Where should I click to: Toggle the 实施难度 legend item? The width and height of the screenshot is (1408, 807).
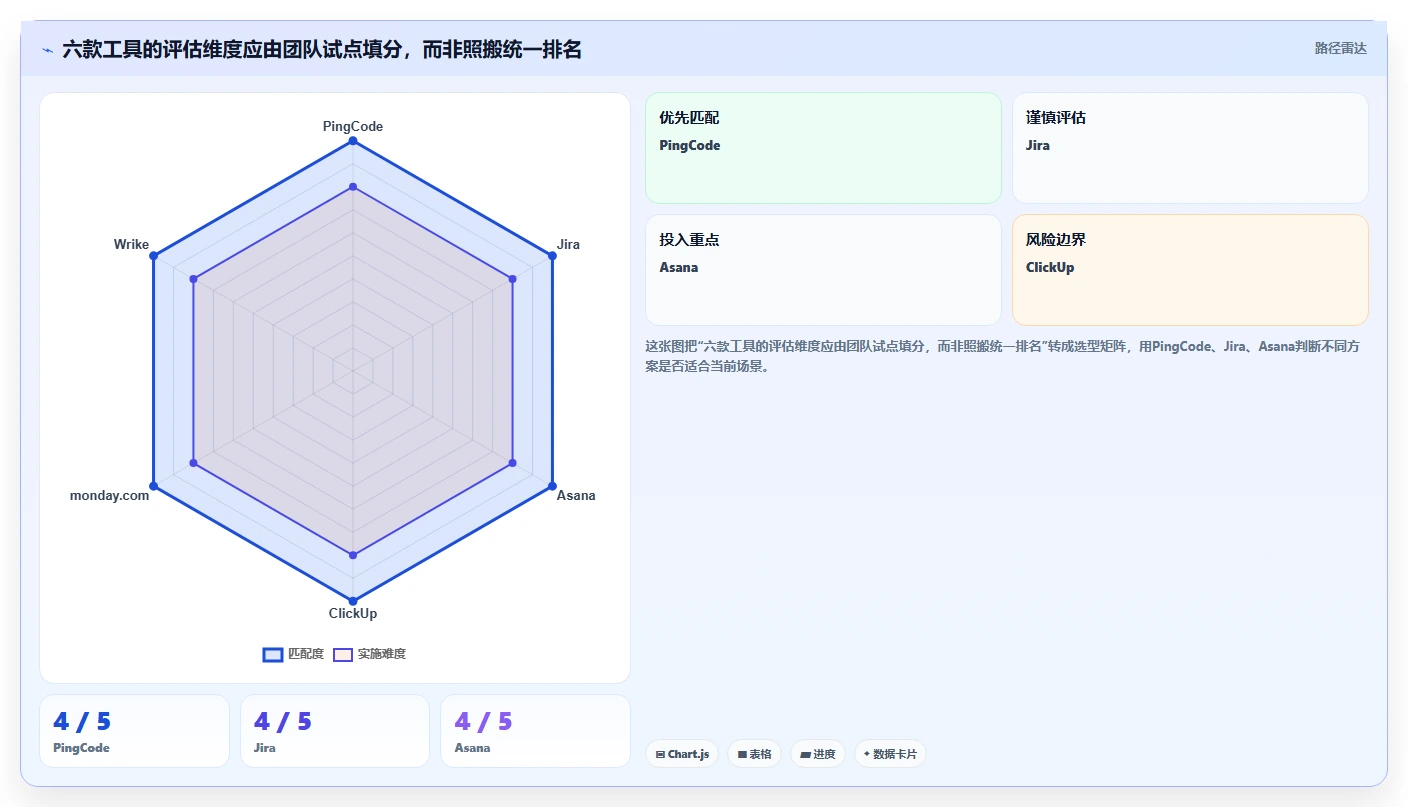click(x=369, y=654)
